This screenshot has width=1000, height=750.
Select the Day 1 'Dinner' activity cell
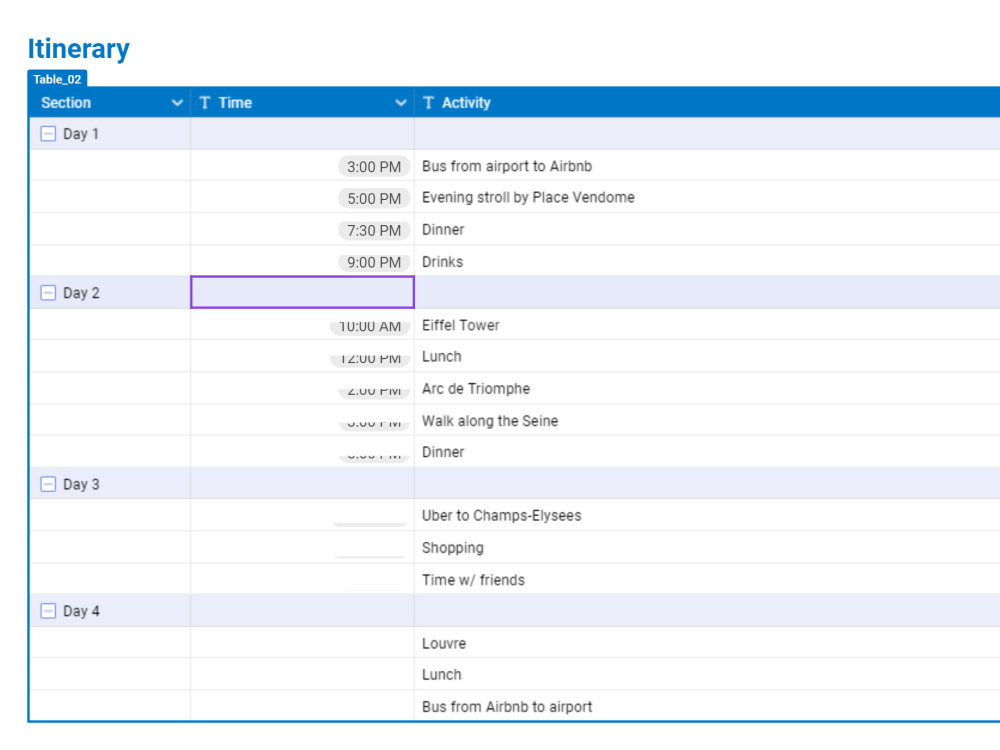point(707,230)
